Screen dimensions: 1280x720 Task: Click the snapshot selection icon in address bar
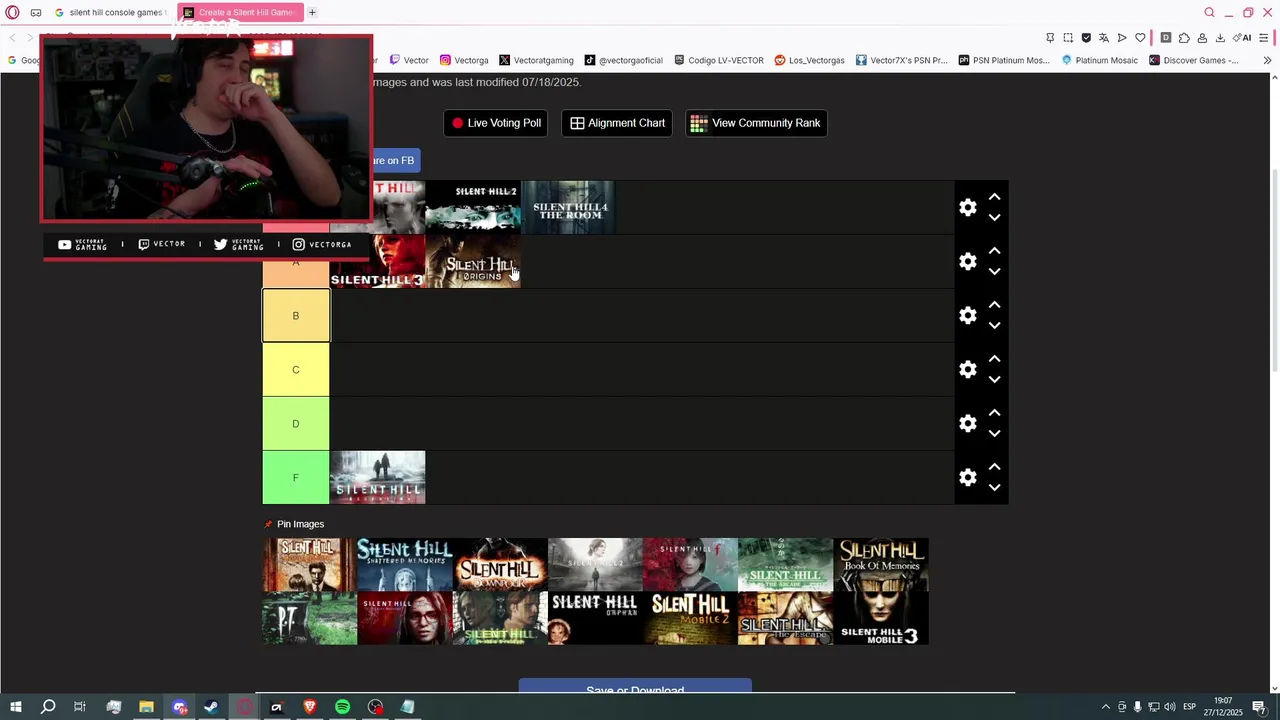click(x=1068, y=38)
